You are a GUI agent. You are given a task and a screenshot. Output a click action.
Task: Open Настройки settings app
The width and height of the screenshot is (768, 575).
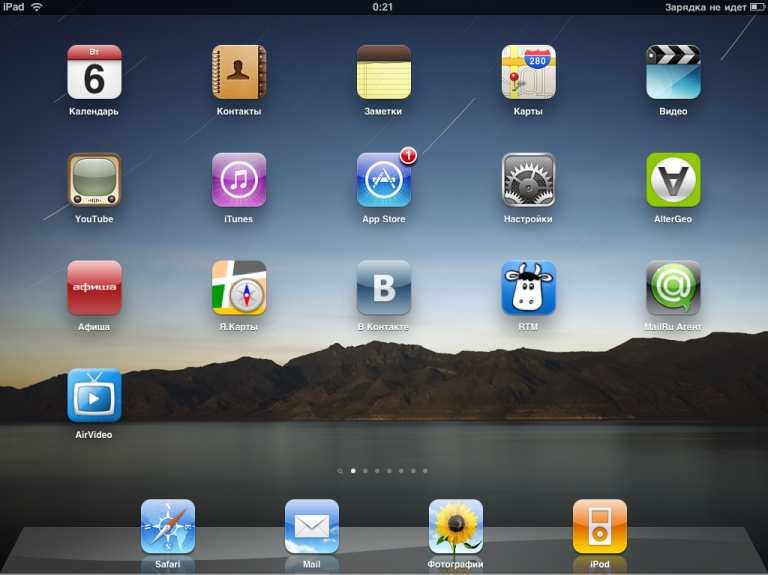(x=528, y=180)
